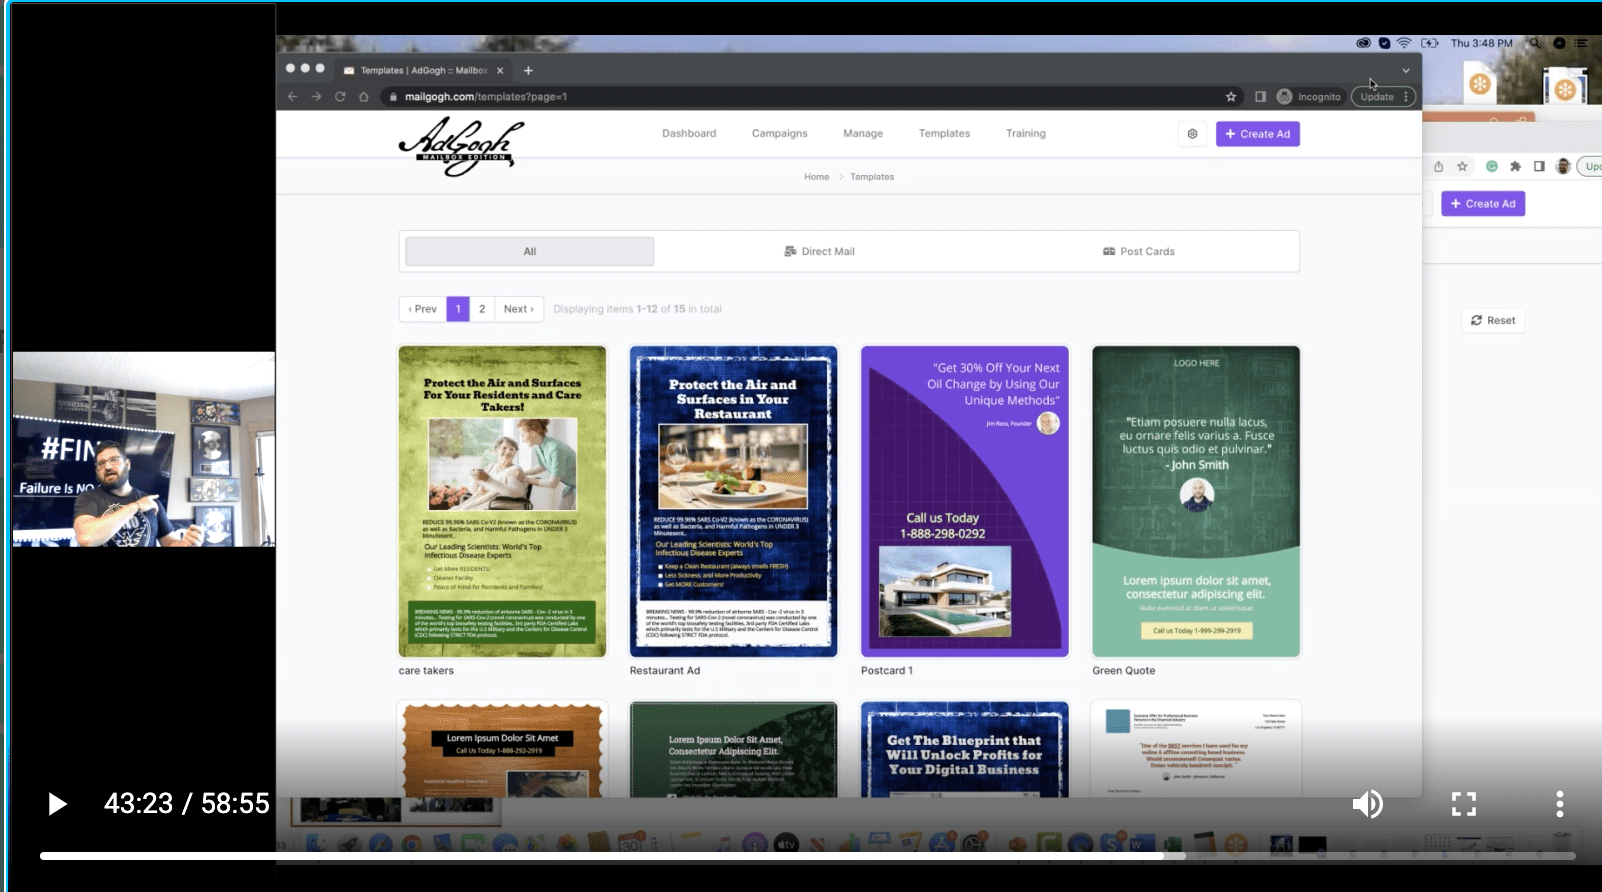Click the Templates breadcrumb link

872,177
